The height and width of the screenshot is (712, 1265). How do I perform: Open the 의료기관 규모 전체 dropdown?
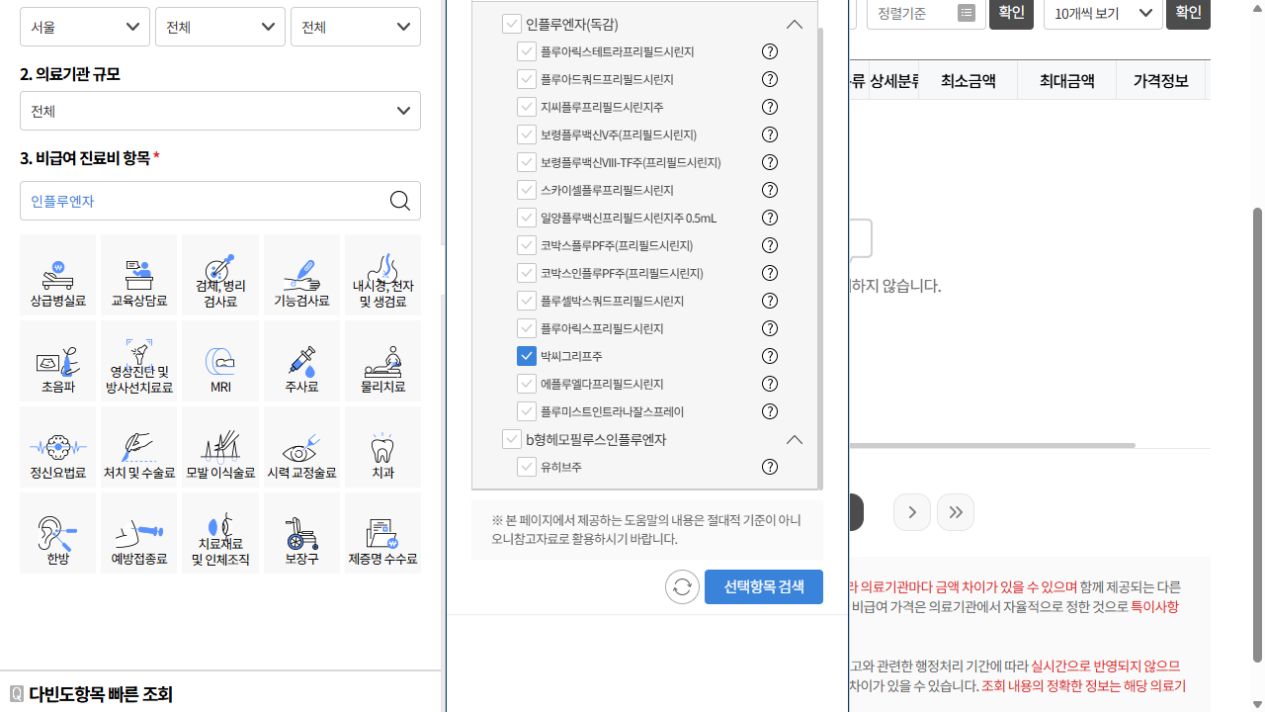coord(220,110)
